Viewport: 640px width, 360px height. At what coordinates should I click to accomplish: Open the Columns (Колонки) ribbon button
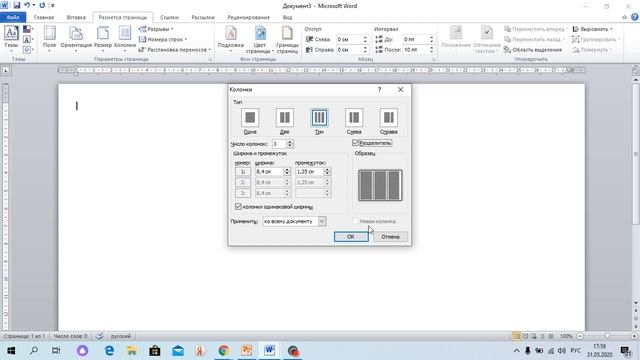click(x=125, y=38)
